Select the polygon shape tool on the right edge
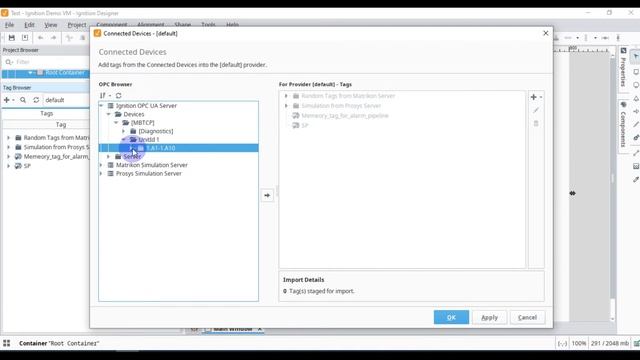 [x=636, y=99]
